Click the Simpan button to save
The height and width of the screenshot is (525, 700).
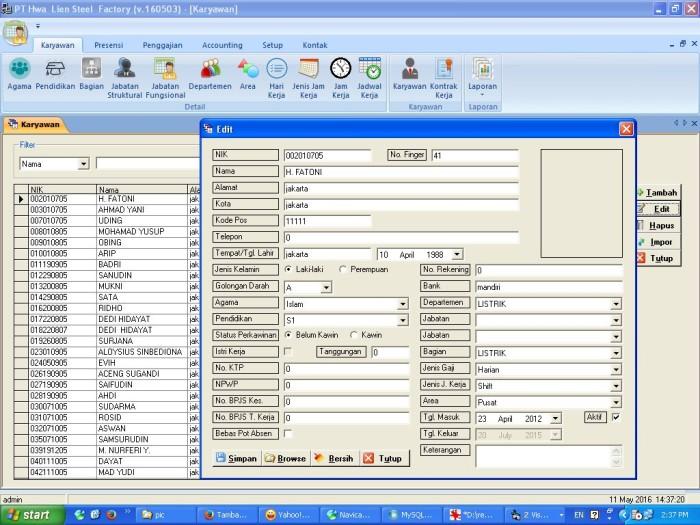236,458
